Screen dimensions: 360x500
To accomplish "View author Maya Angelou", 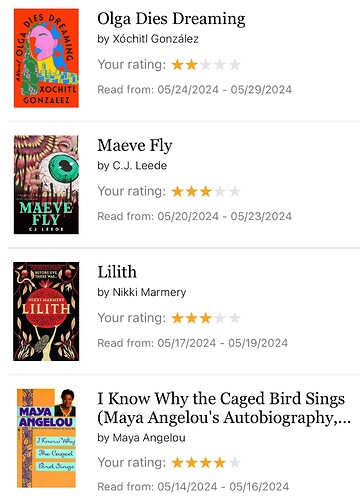I will (149, 438).
